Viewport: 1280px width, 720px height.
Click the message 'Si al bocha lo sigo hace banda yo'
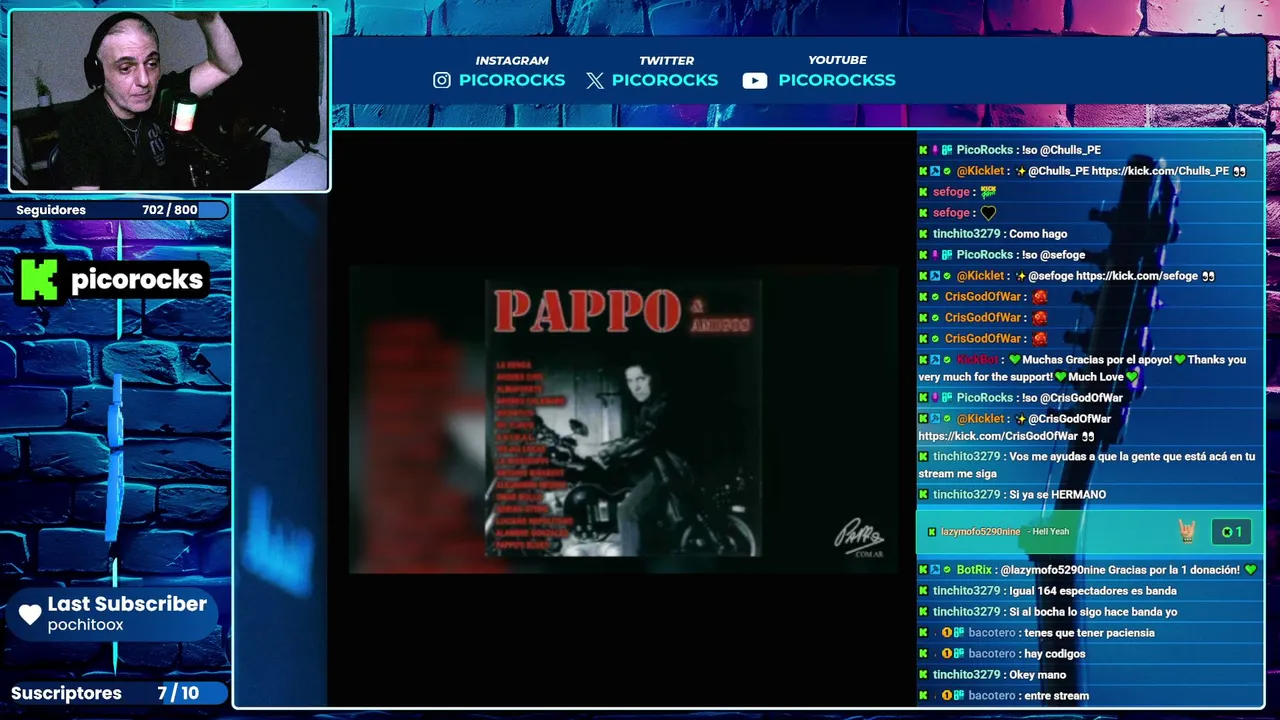(x=1093, y=612)
